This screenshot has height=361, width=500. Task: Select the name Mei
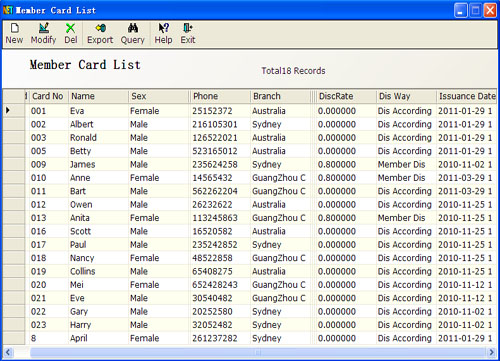(77, 285)
